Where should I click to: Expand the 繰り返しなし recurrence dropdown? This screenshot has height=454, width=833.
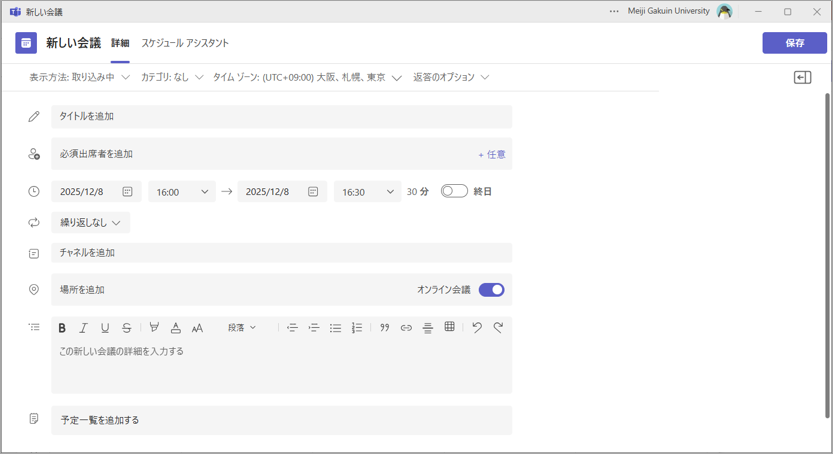point(91,223)
